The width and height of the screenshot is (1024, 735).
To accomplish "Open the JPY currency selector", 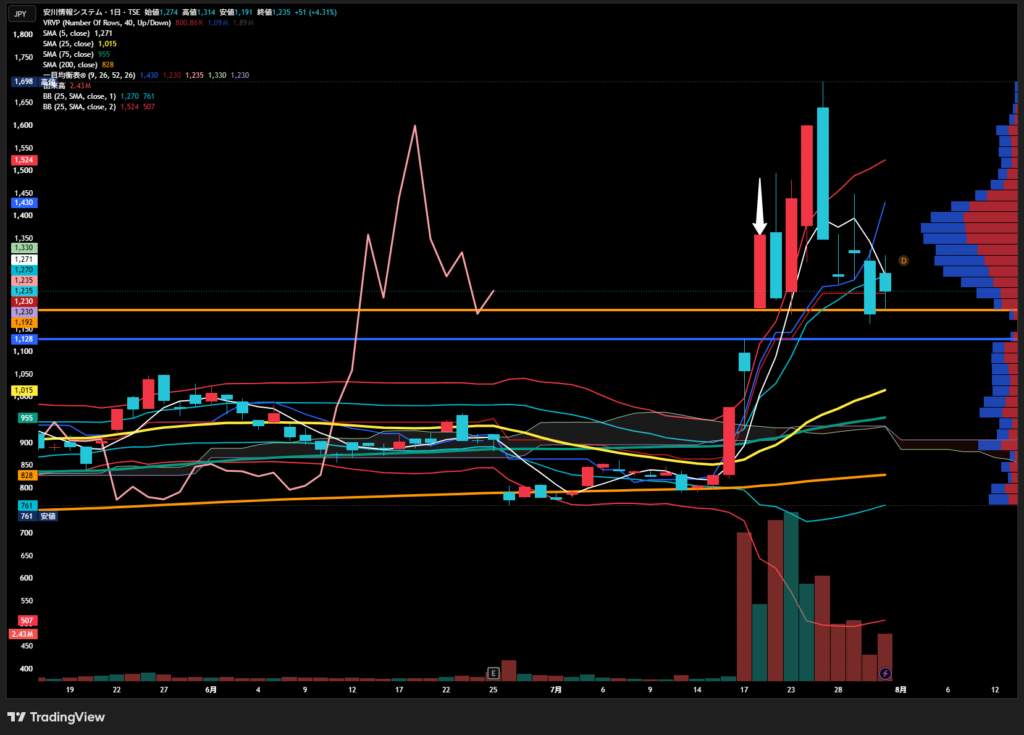I will (21, 14).
